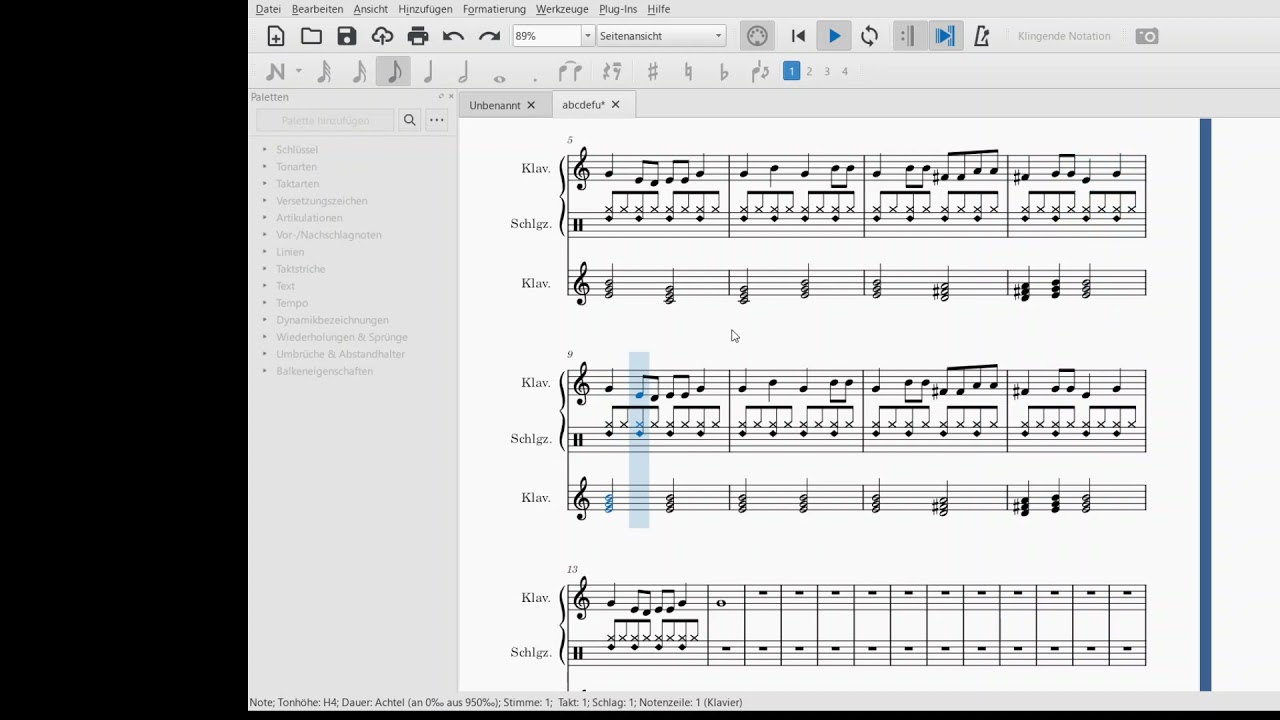Image resolution: width=1280 pixels, height=720 pixels.
Task: Select quarter note duration
Action: 428,72
